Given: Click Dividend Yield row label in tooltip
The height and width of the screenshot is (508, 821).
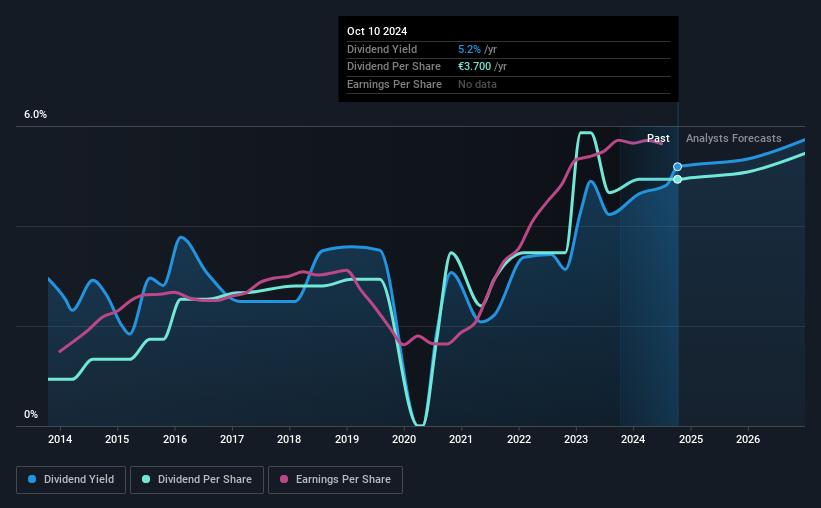Looking at the screenshot, I should point(382,49).
